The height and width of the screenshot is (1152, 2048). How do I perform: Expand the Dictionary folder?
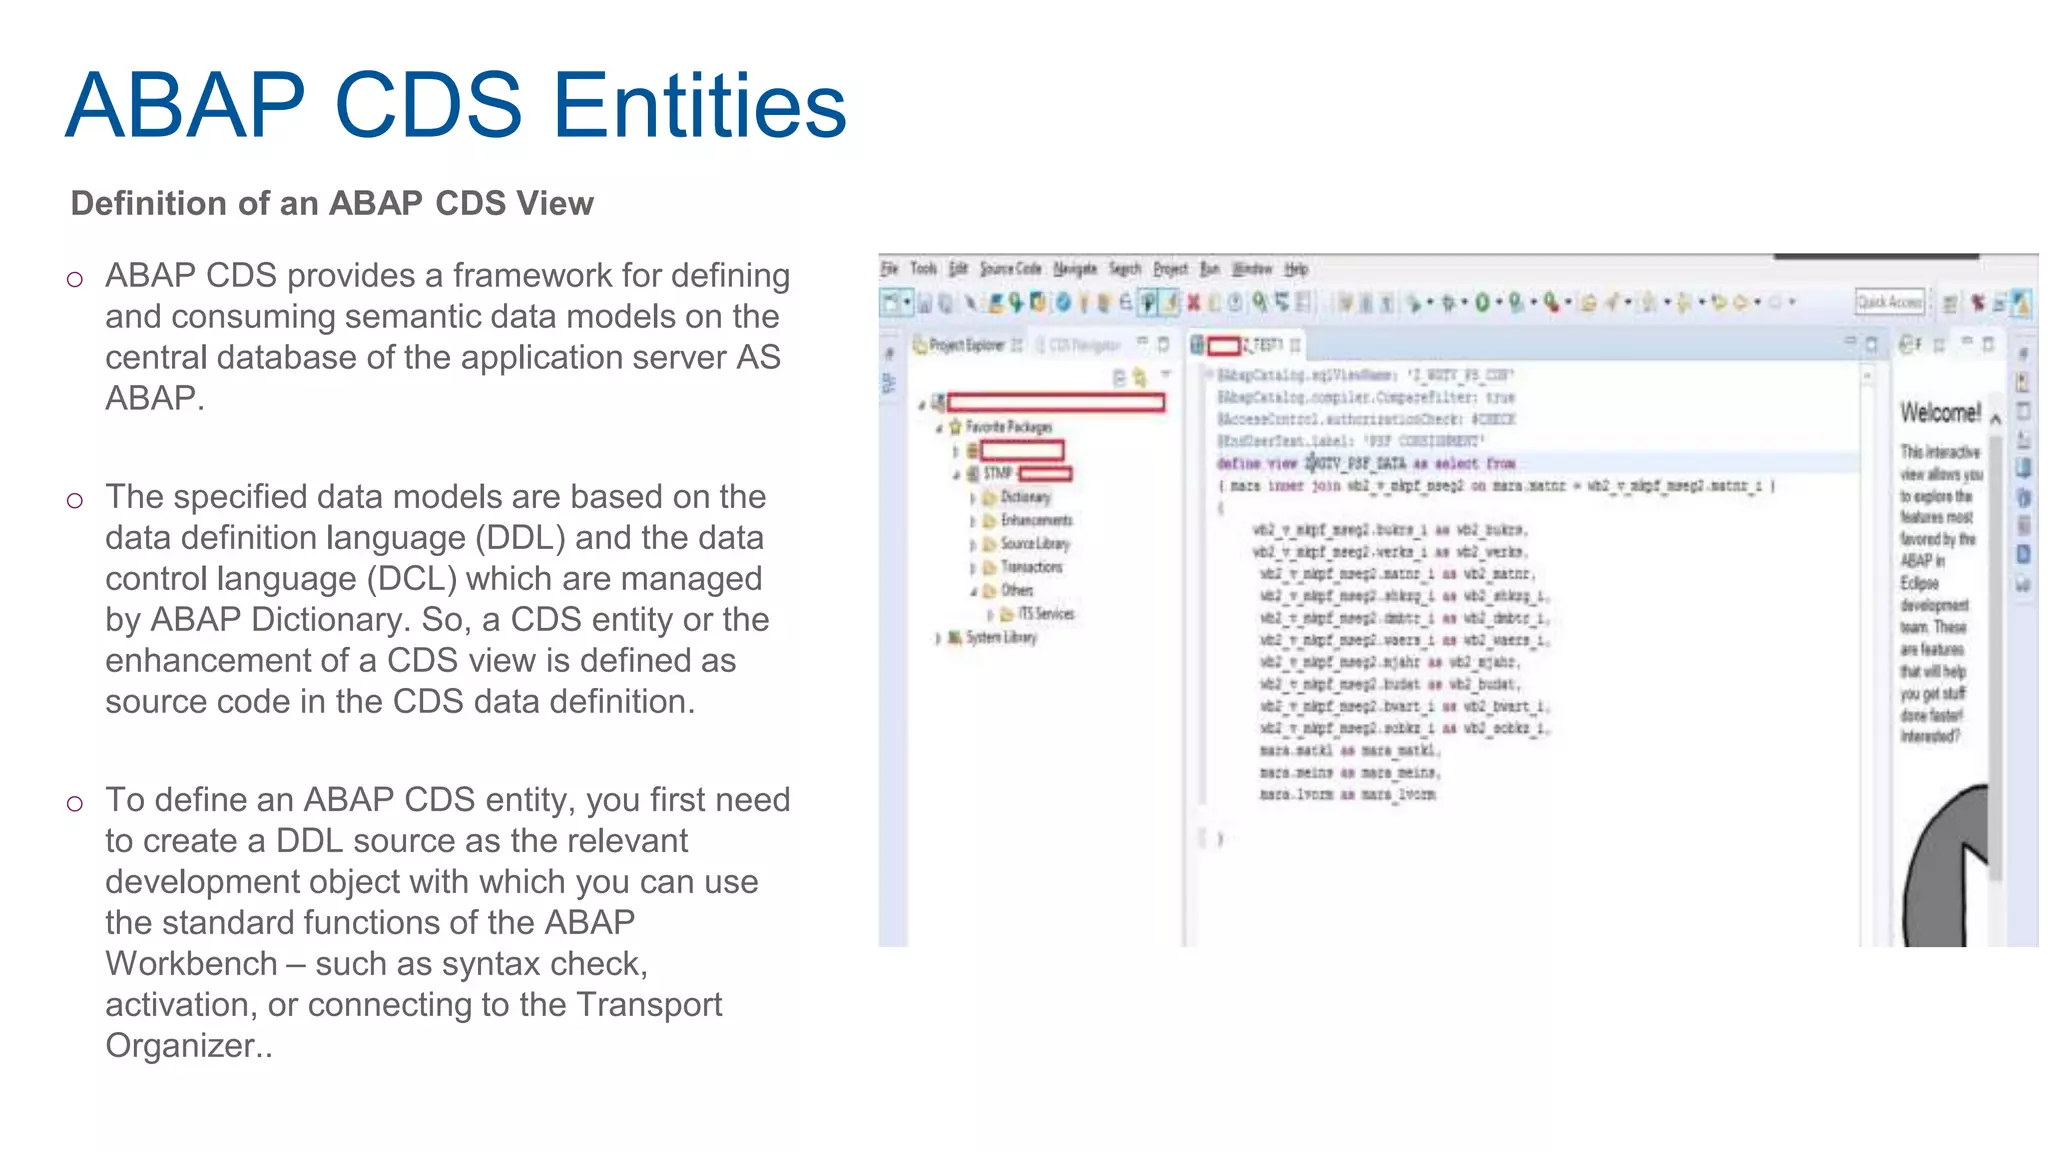click(x=972, y=497)
